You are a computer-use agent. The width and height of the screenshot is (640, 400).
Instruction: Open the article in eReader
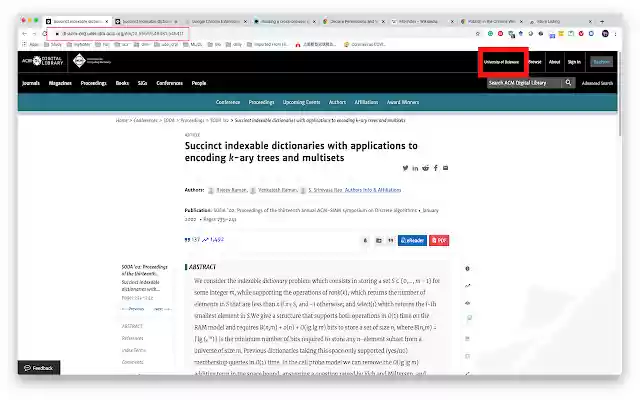click(412, 240)
